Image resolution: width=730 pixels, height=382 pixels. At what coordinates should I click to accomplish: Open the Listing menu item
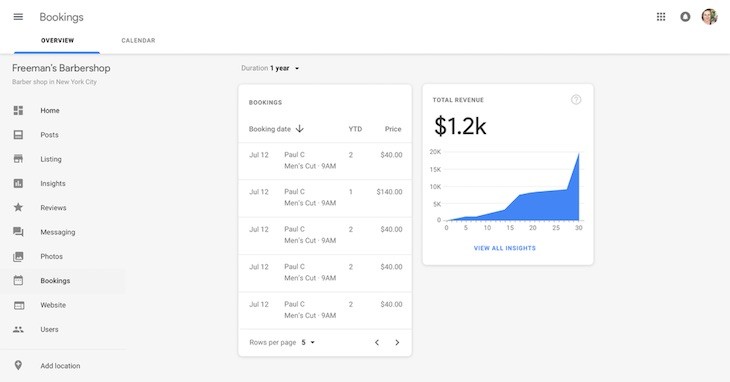(x=51, y=159)
